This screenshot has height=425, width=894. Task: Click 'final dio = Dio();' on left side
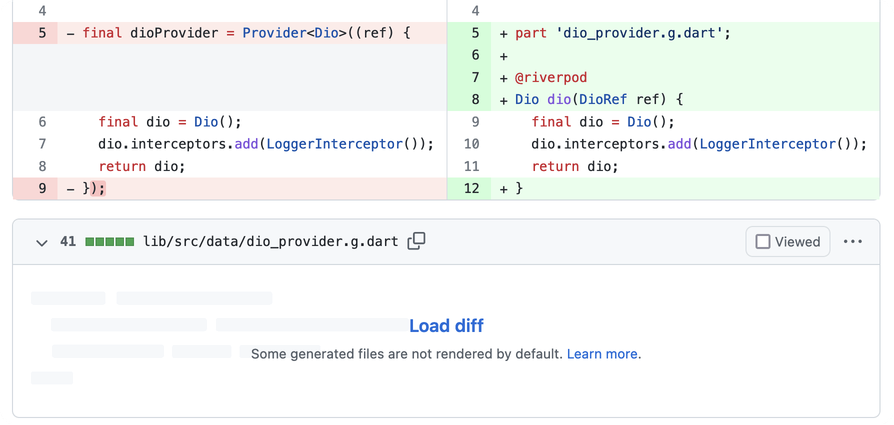(x=170, y=122)
